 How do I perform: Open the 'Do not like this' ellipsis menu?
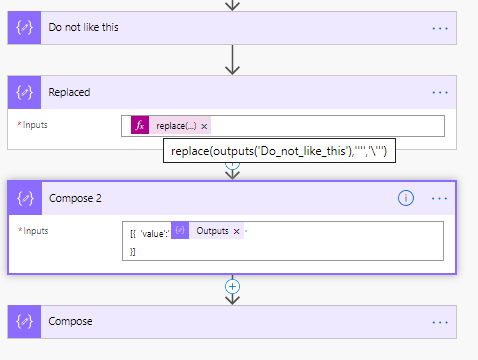440,28
